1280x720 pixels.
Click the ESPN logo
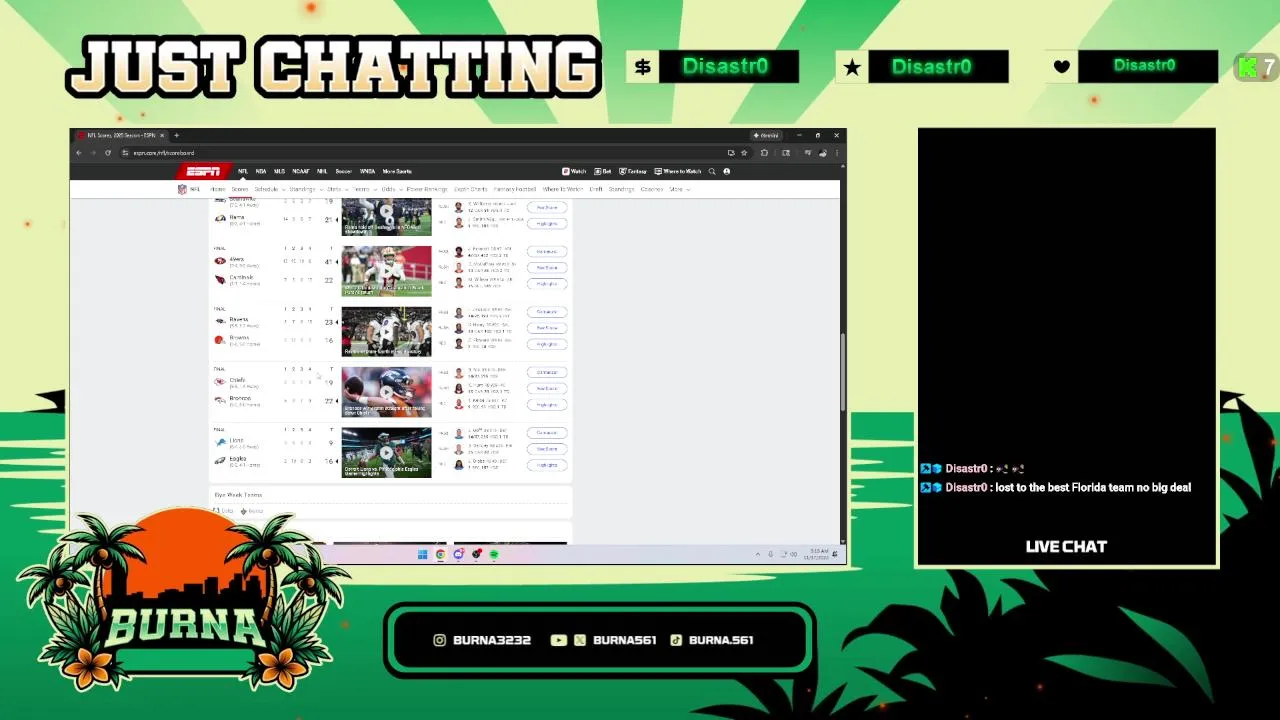pyautogui.click(x=203, y=171)
